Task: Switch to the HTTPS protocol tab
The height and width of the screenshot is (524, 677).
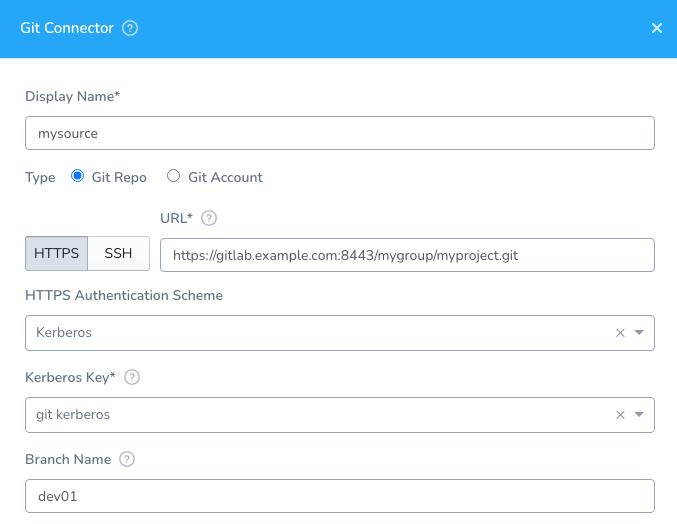Action: click(57, 253)
